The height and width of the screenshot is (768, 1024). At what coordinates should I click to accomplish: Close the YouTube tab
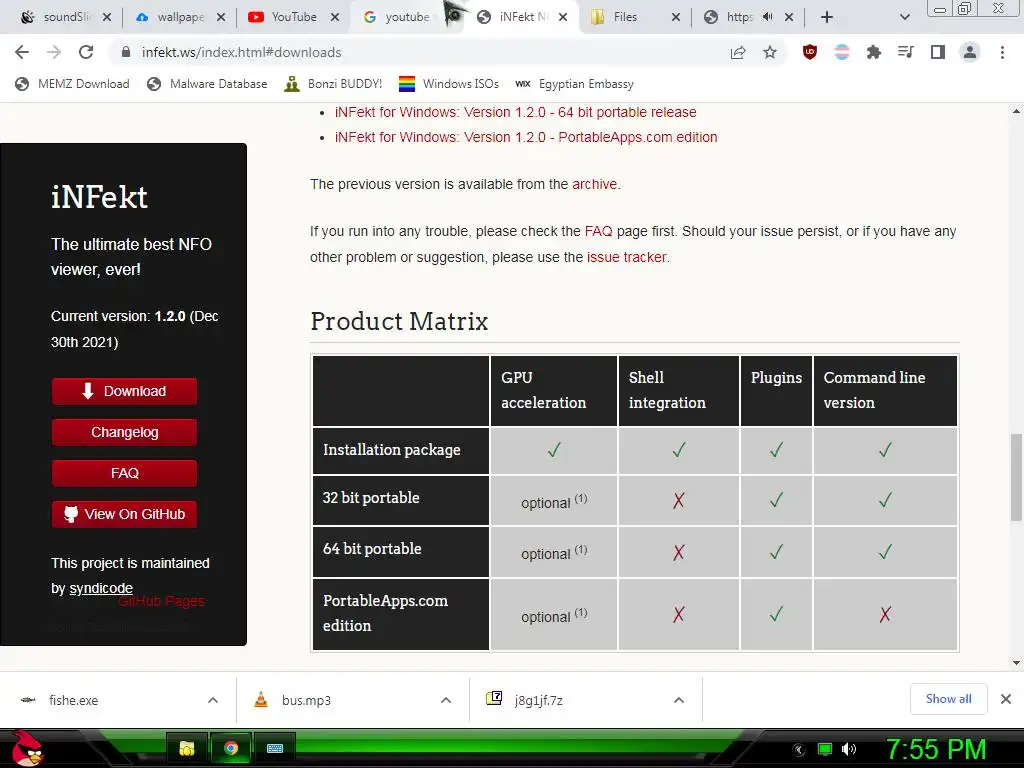pyautogui.click(x=335, y=17)
